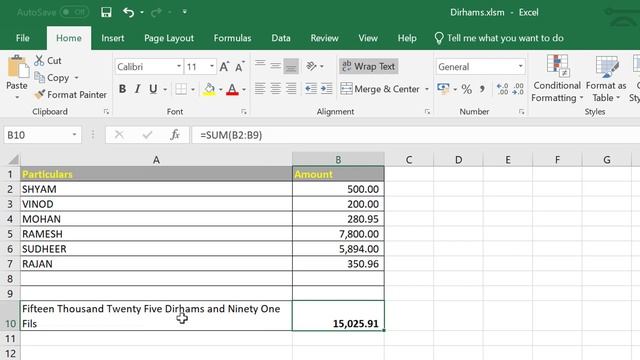Viewport: 640px width, 360px height.
Task: Decrease indent
Action: point(311,89)
